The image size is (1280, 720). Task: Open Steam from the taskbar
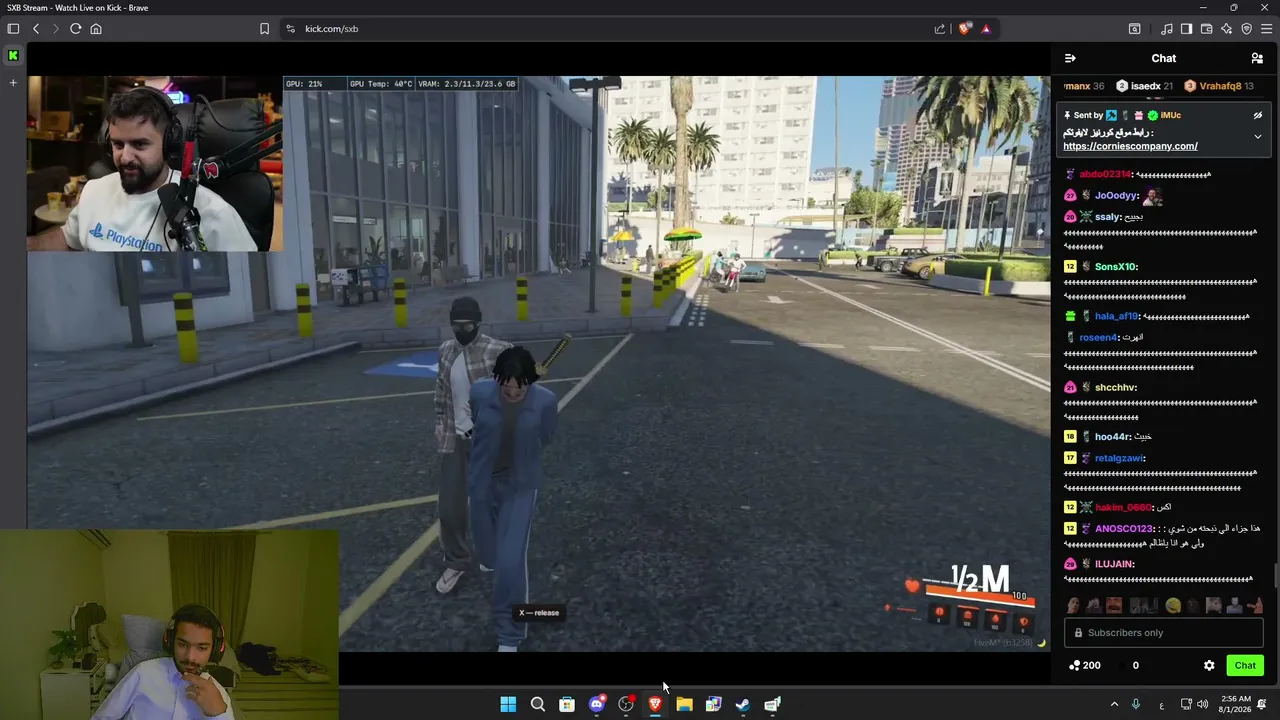point(743,705)
